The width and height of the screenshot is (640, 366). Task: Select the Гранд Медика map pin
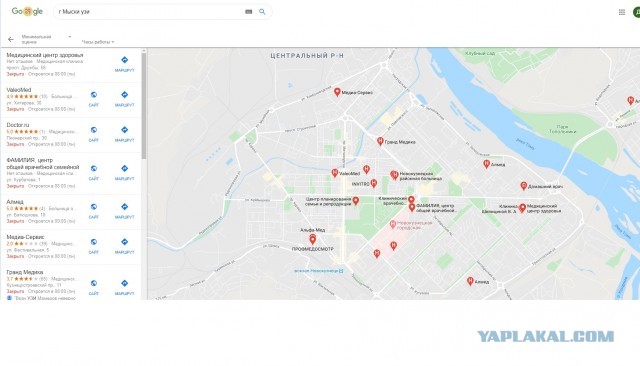point(380,142)
